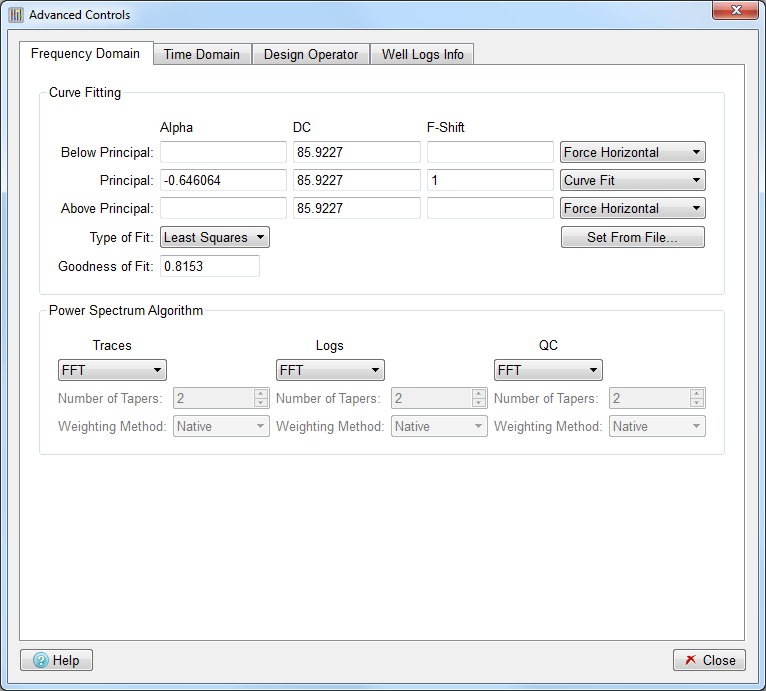
Task: Click the Principal DC field
Action: [x=357, y=180]
